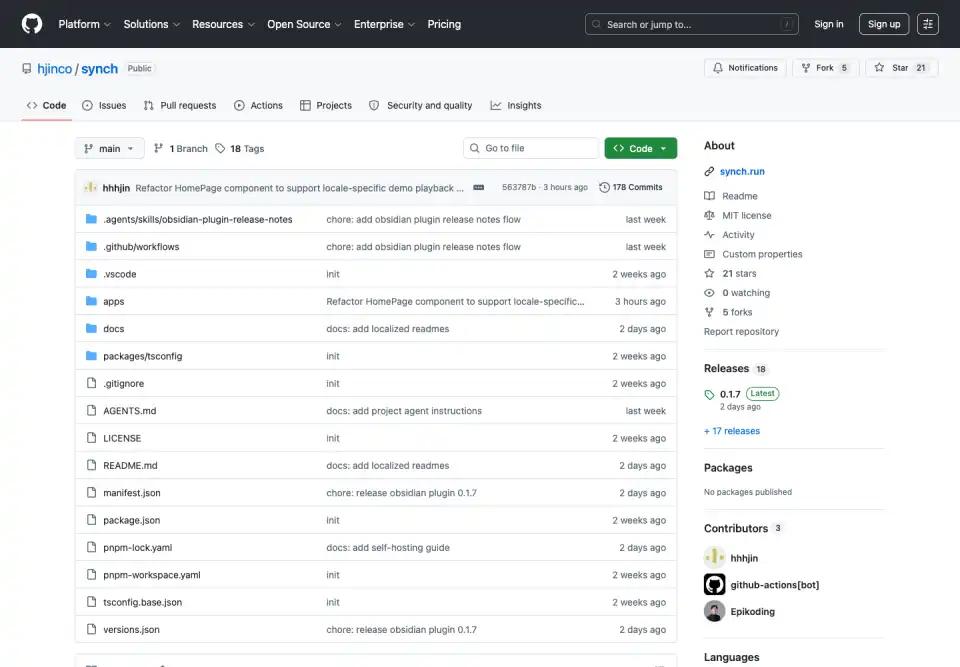Click the magnifier icon in the search bar
The height and width of the screenshot is (667, 960).
(x=596, y=24)
